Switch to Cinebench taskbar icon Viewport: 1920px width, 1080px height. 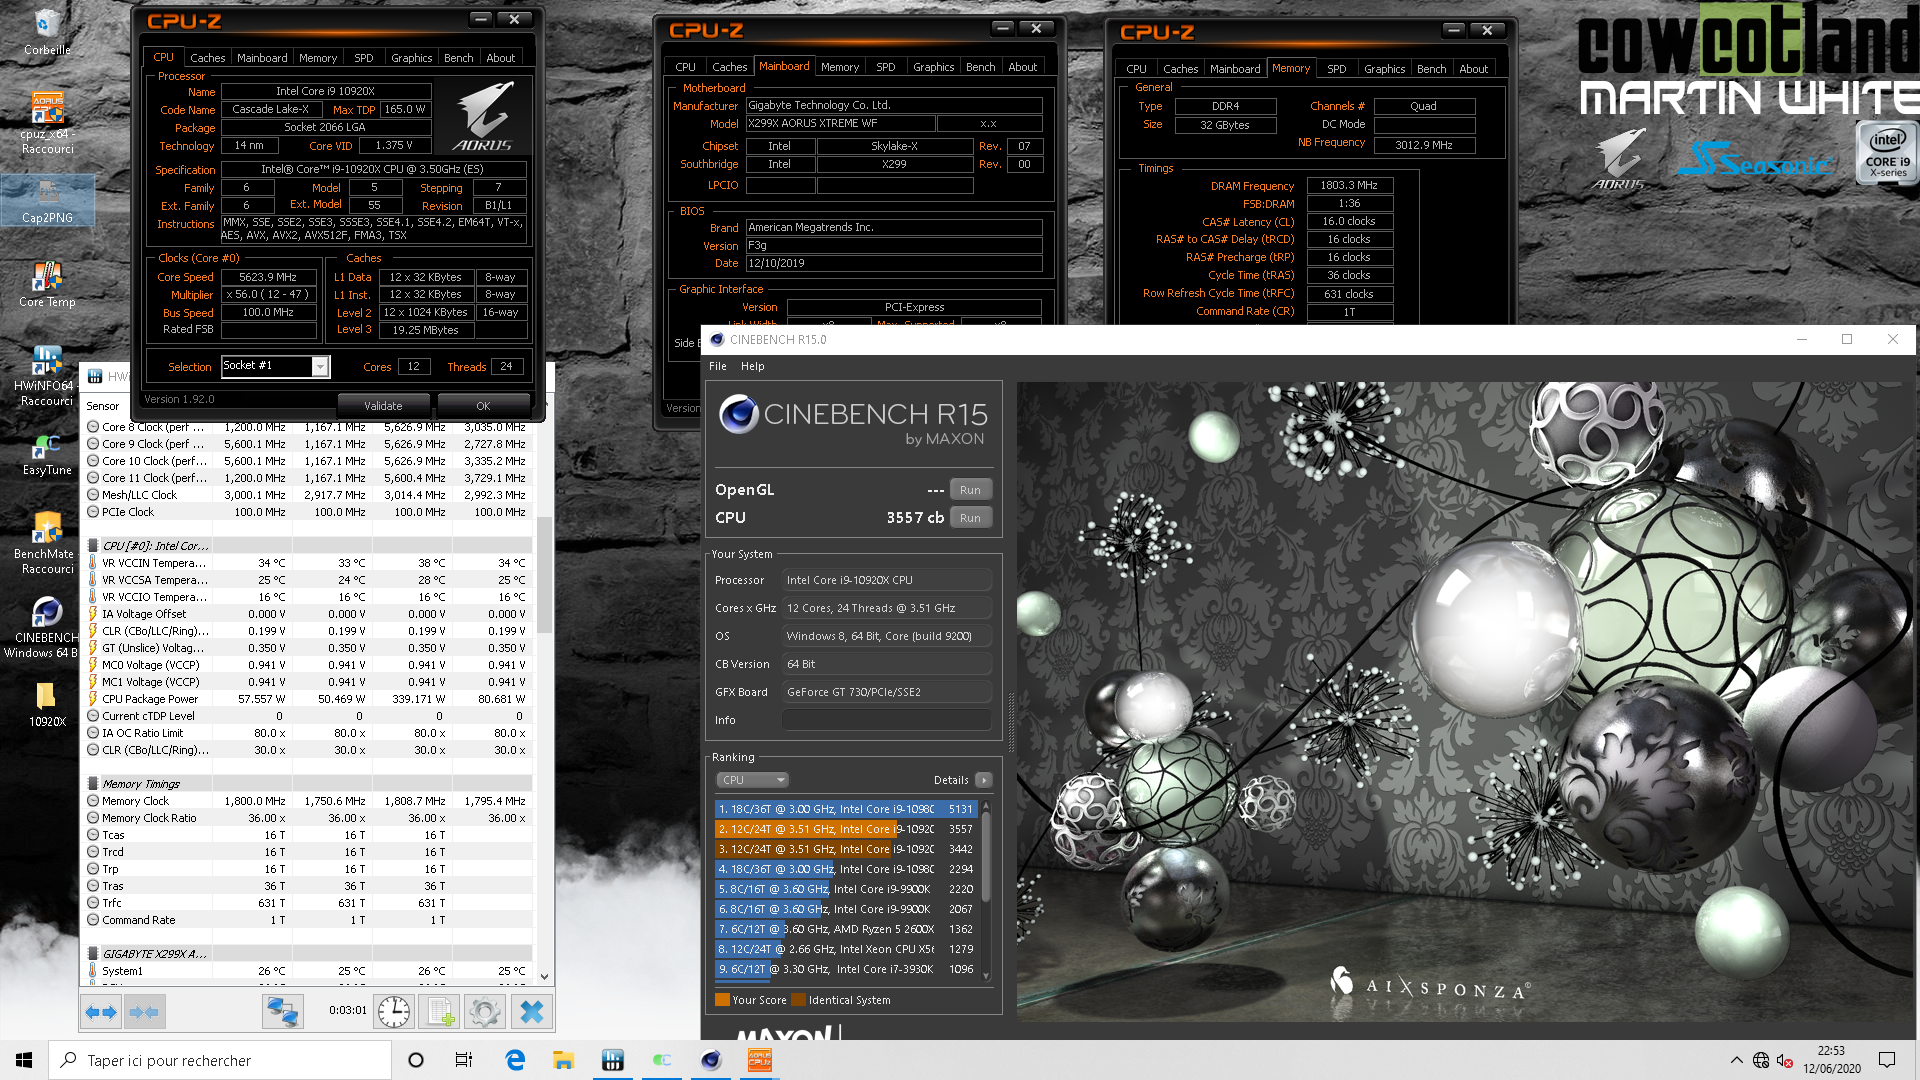coord(711,1060)
